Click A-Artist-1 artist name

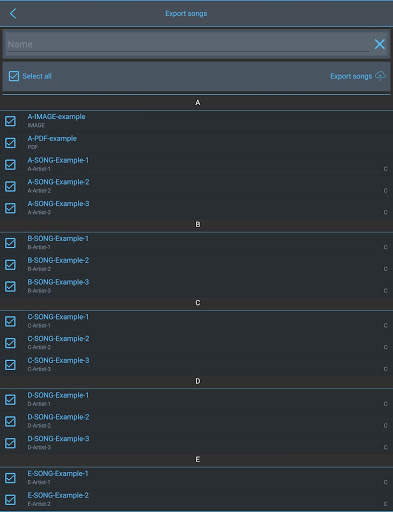(39, 169)
